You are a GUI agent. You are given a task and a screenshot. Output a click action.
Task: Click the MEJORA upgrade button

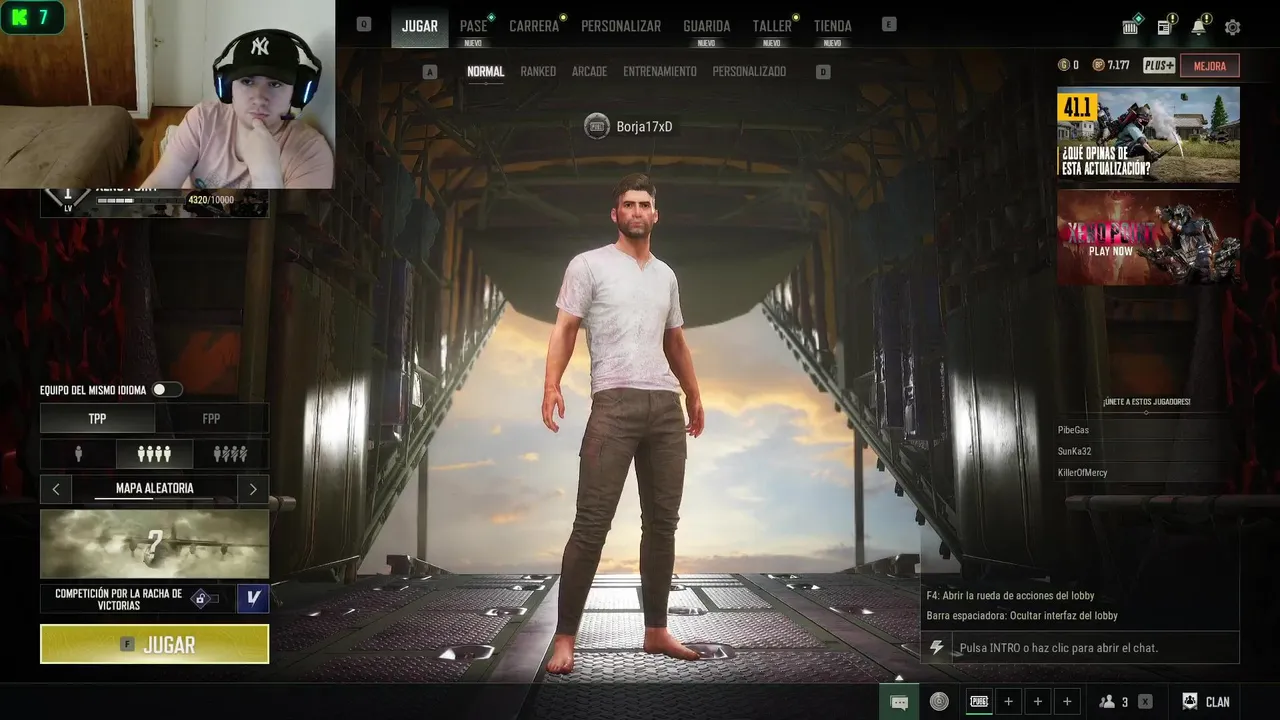tap(1210, 65)
